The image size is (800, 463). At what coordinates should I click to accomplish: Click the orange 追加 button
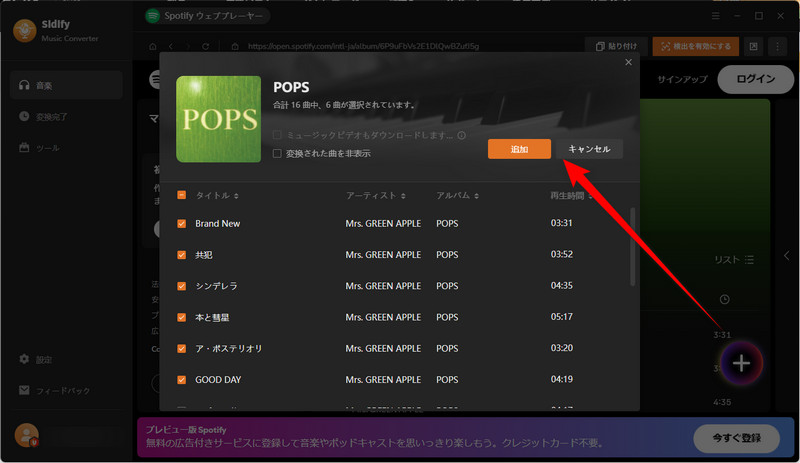(519, 149)
